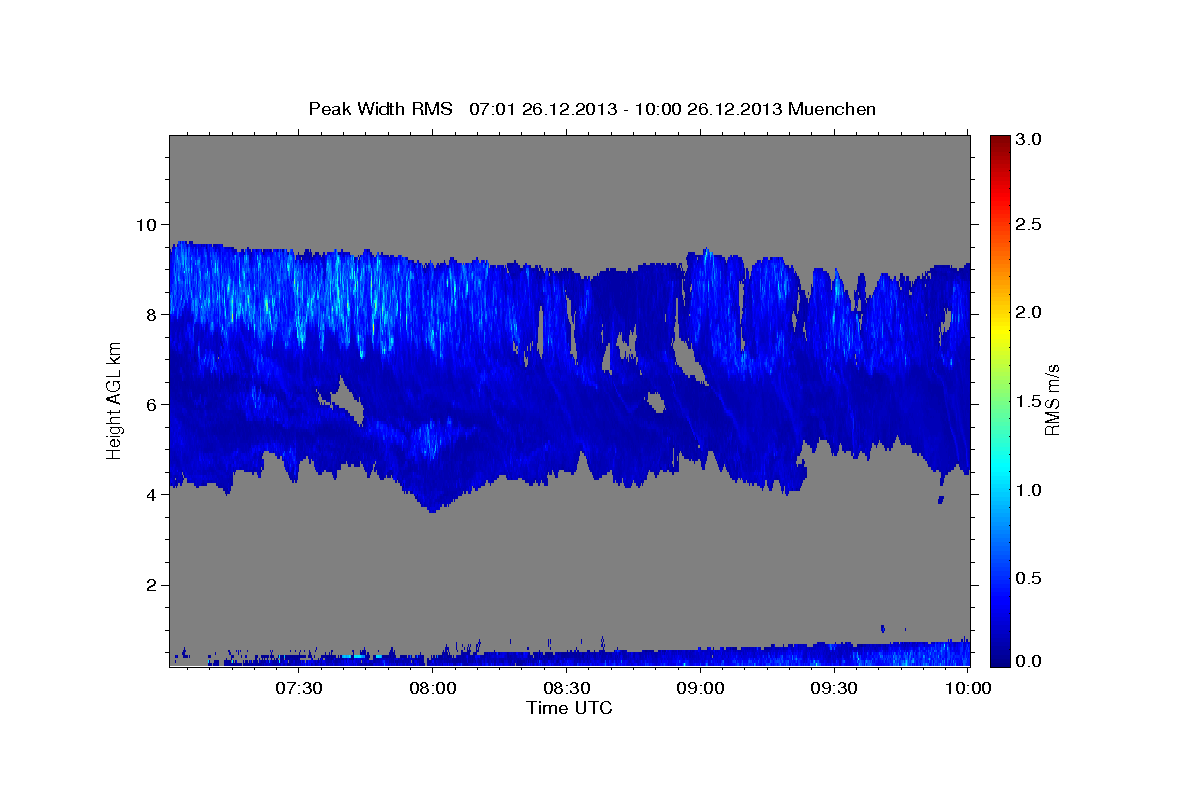
Task: Click the 10:00 time tick label
Action: click(x=968, y=689)
